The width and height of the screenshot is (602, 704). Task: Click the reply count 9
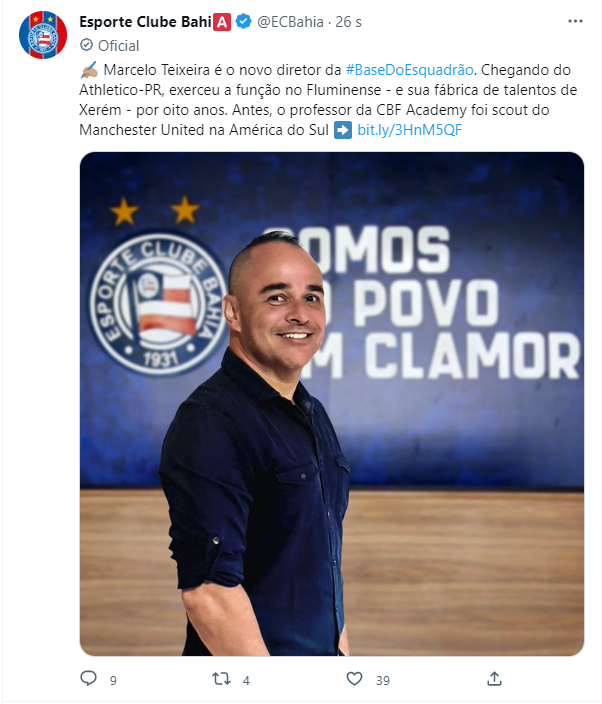tap(113, 681)
